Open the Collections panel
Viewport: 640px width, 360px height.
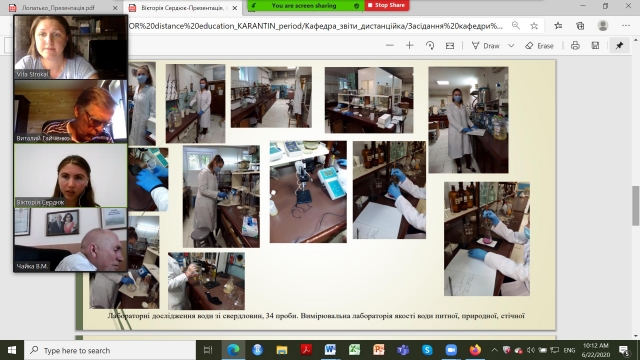[x=580, y=26]
